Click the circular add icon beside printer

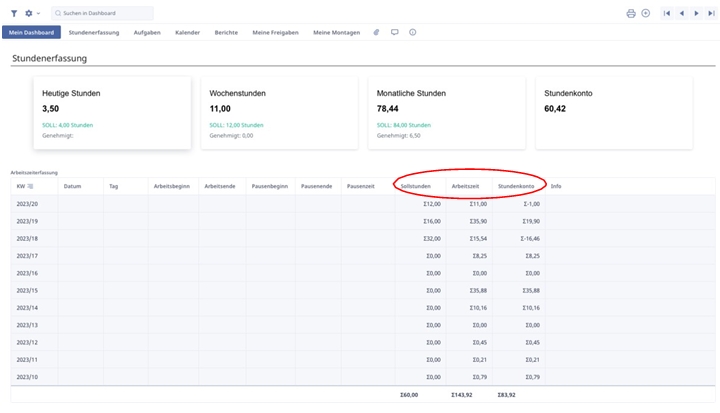[x=645, y=13]
